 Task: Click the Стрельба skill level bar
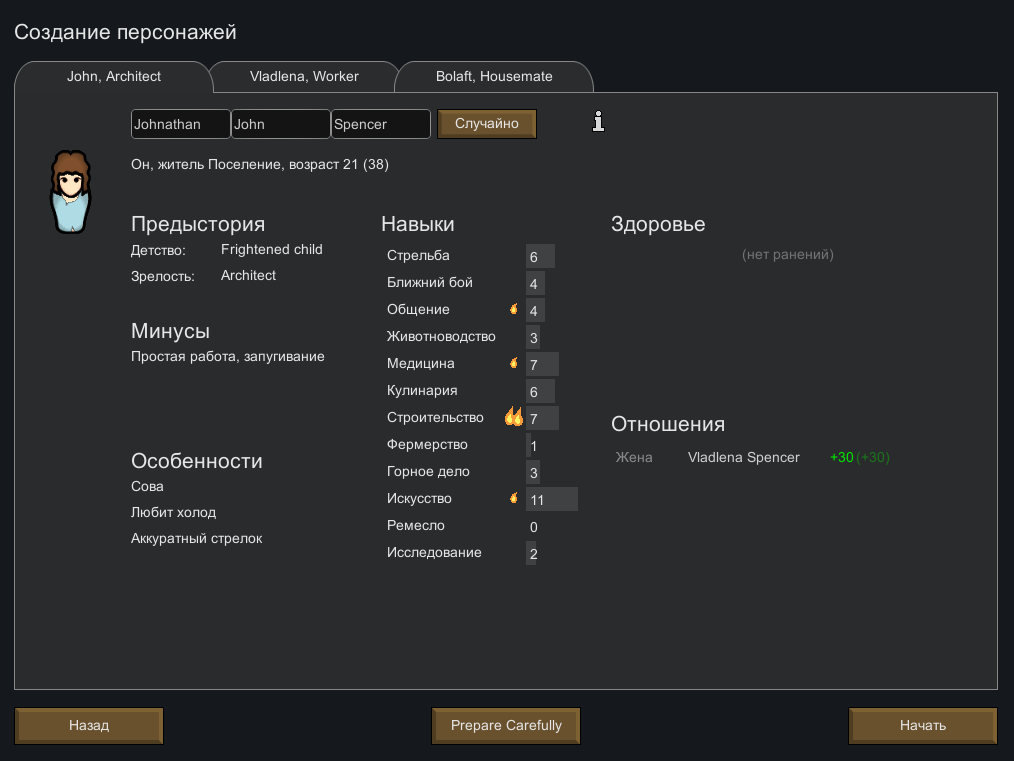pyautogui.click(x=540, y=257)
